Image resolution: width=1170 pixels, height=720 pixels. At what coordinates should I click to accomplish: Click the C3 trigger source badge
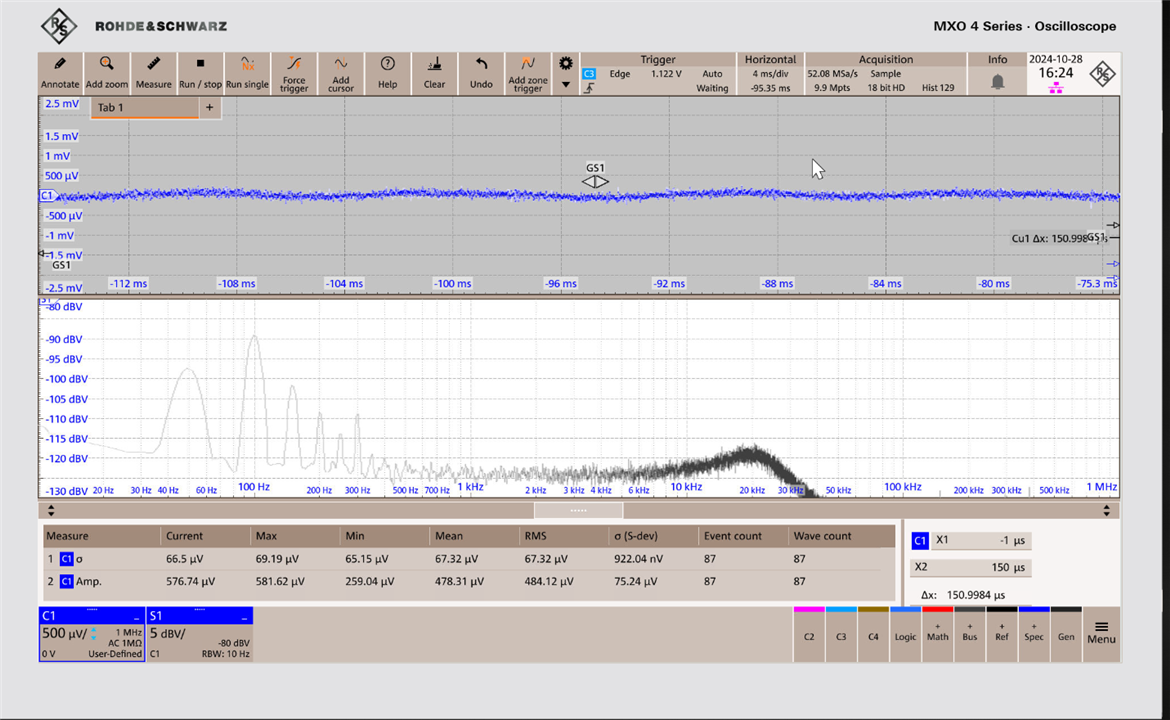tap(589, 74)
